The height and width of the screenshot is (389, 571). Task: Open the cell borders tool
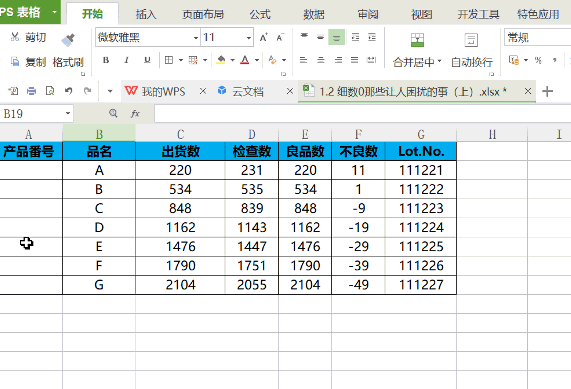pos(169,60)
